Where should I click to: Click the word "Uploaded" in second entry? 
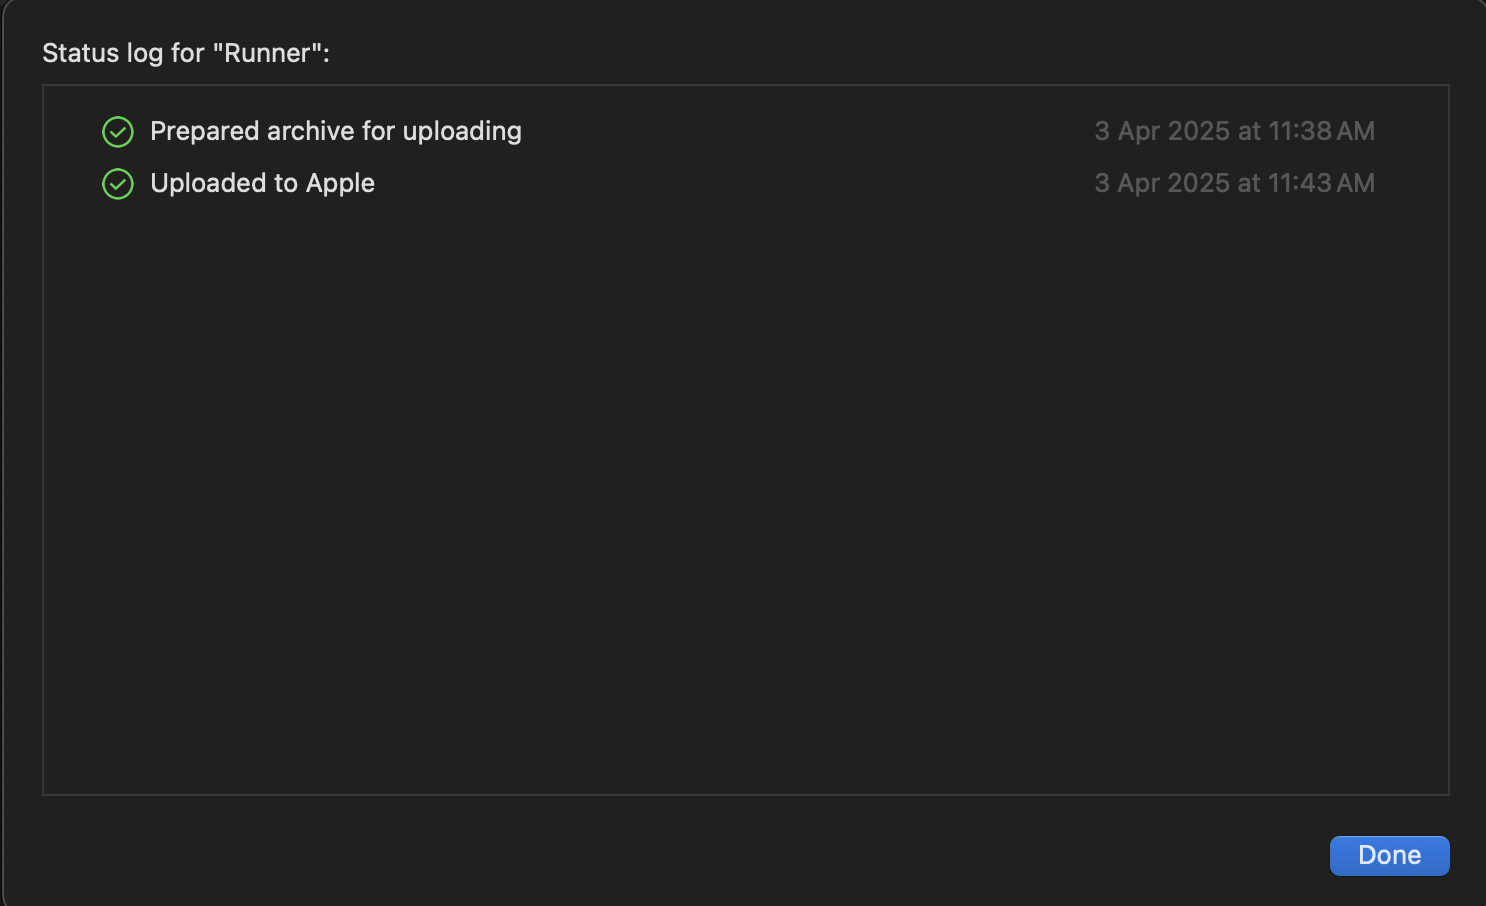(x=208, y=183)
